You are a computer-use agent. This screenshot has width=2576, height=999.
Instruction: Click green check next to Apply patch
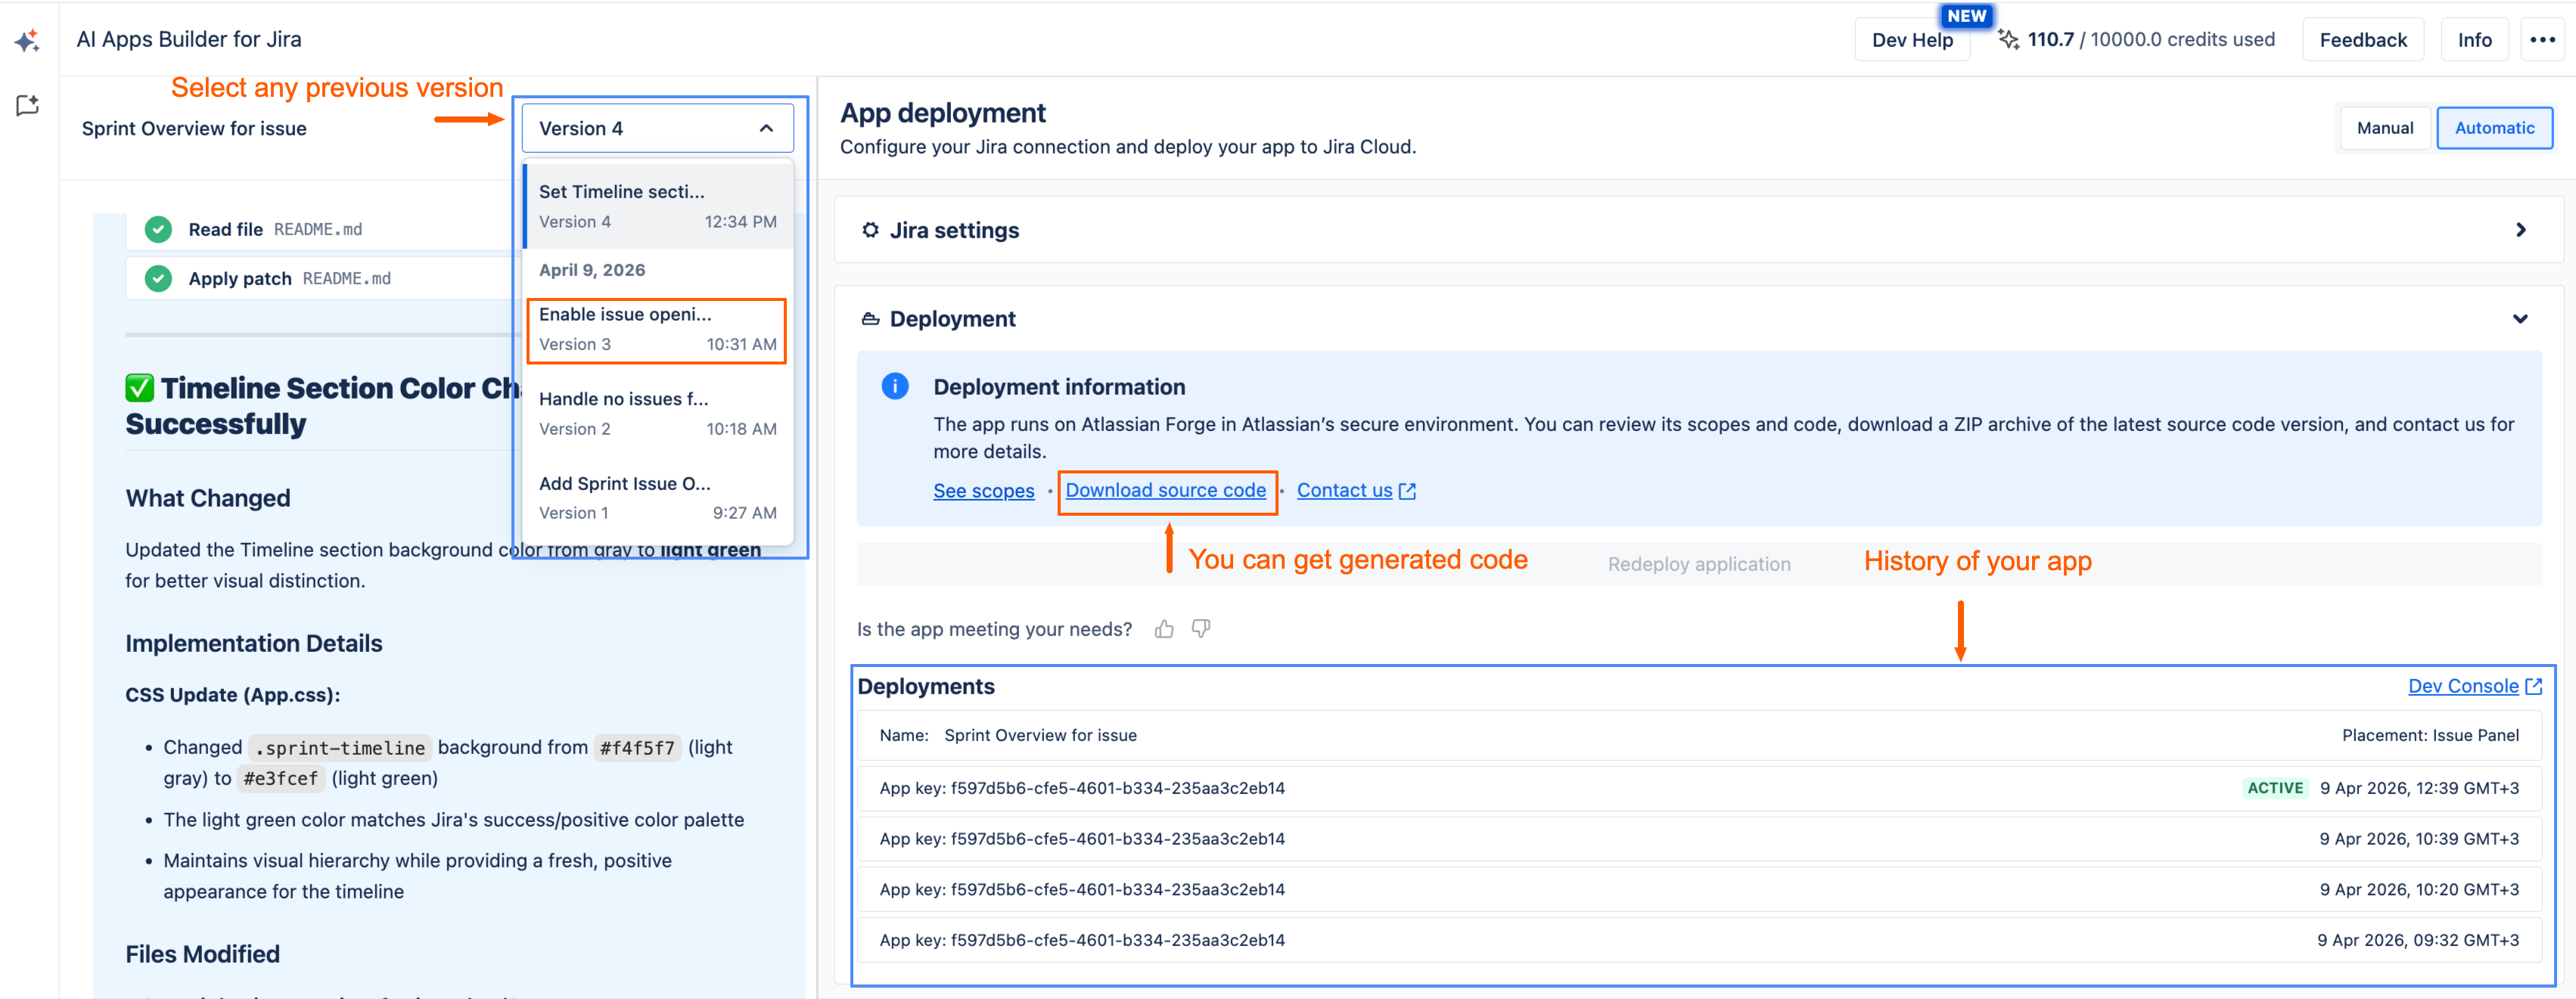pos(158,278)
